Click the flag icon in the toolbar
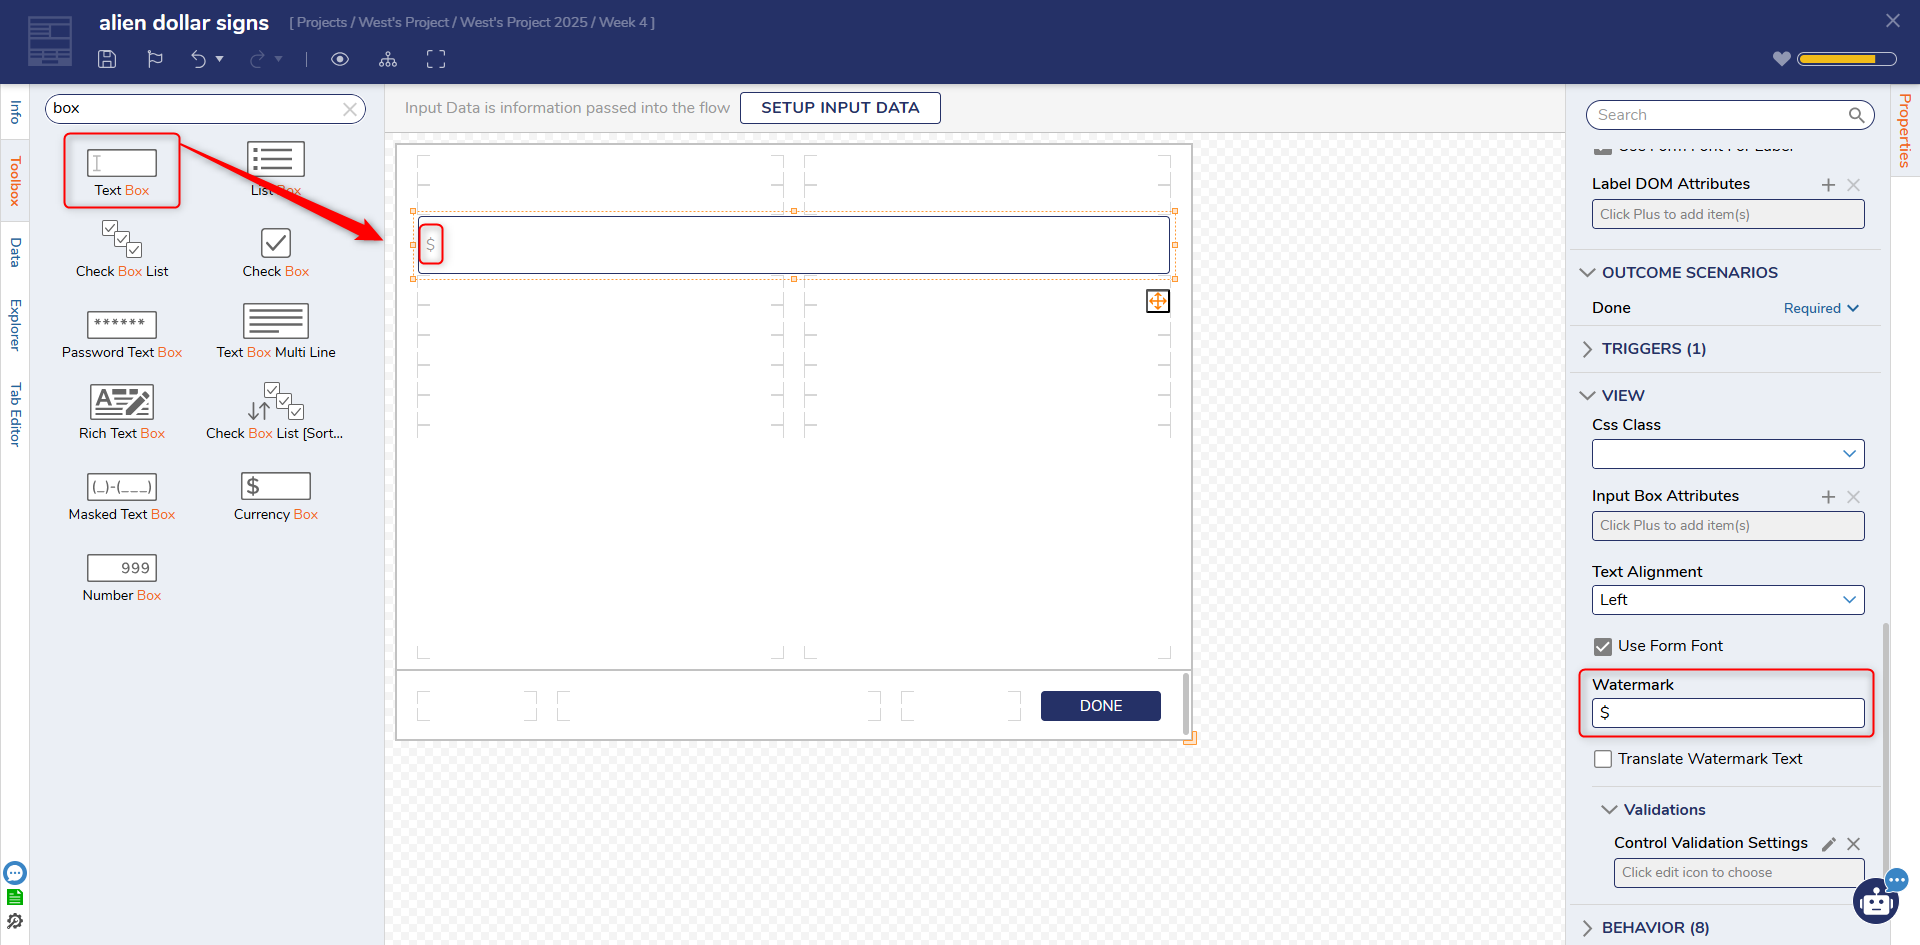1920x945 pixels. click(155, 59)
